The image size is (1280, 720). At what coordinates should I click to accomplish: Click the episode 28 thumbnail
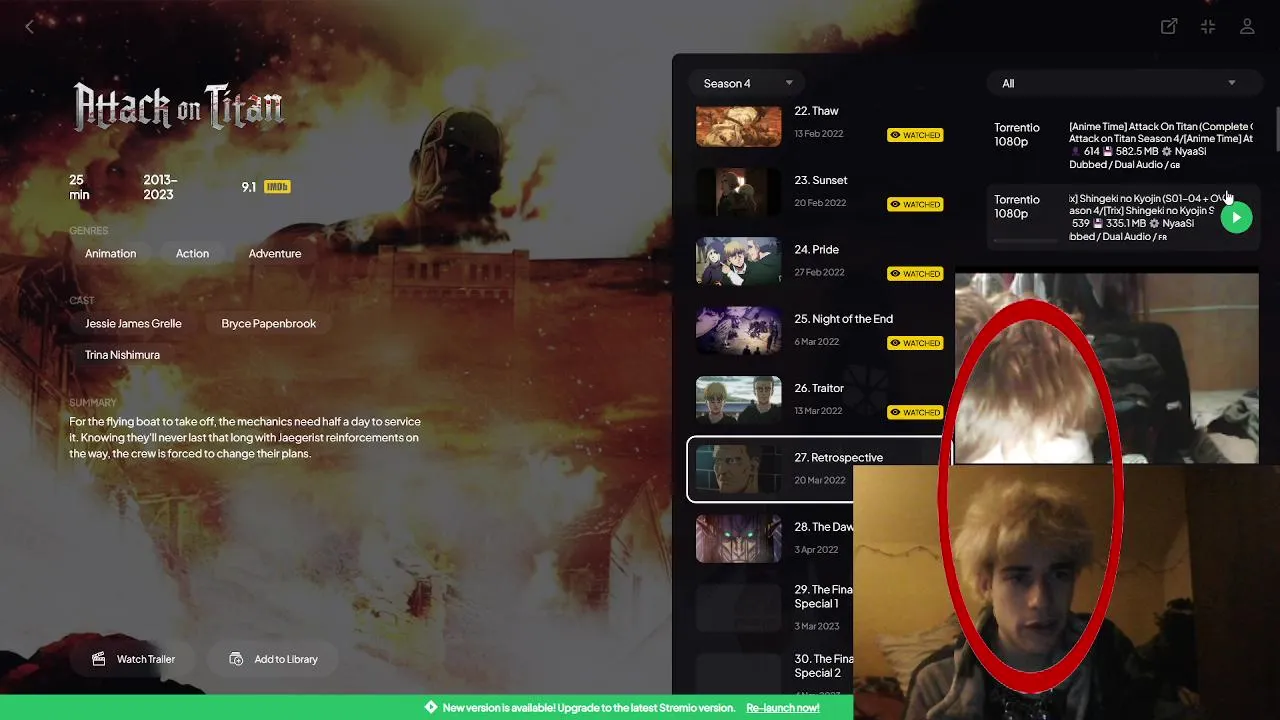point(738,538)
